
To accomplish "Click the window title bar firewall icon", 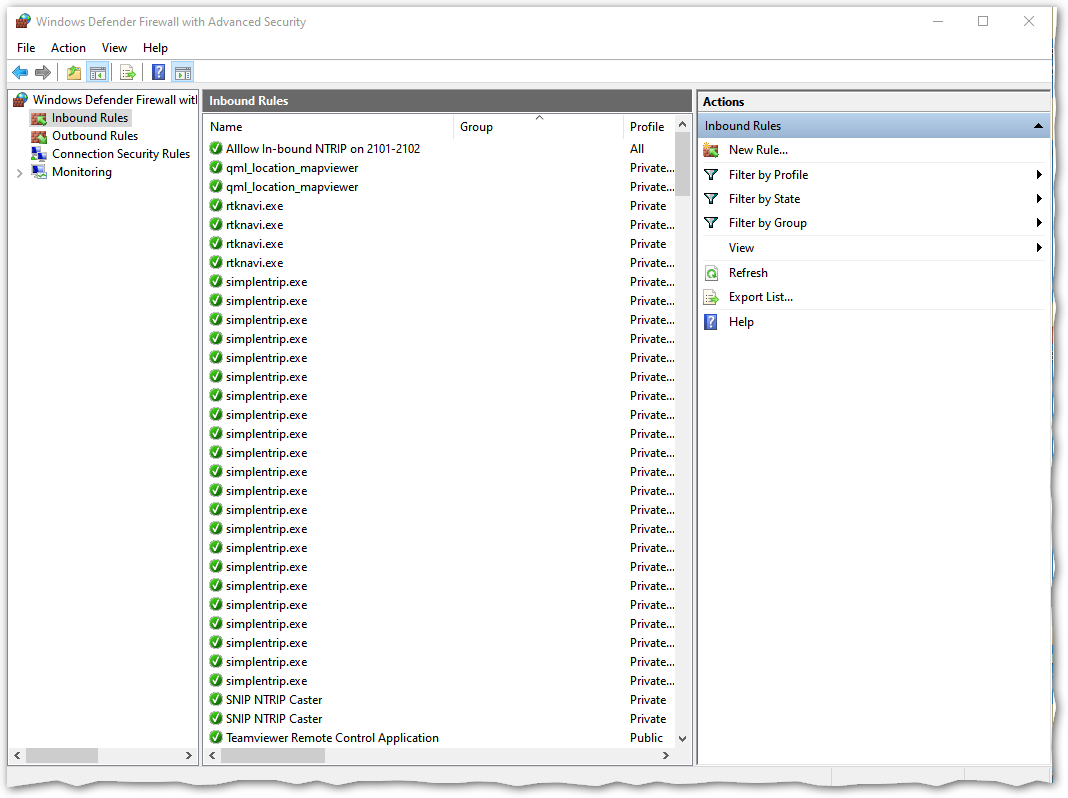I will (x=23, y=21).
